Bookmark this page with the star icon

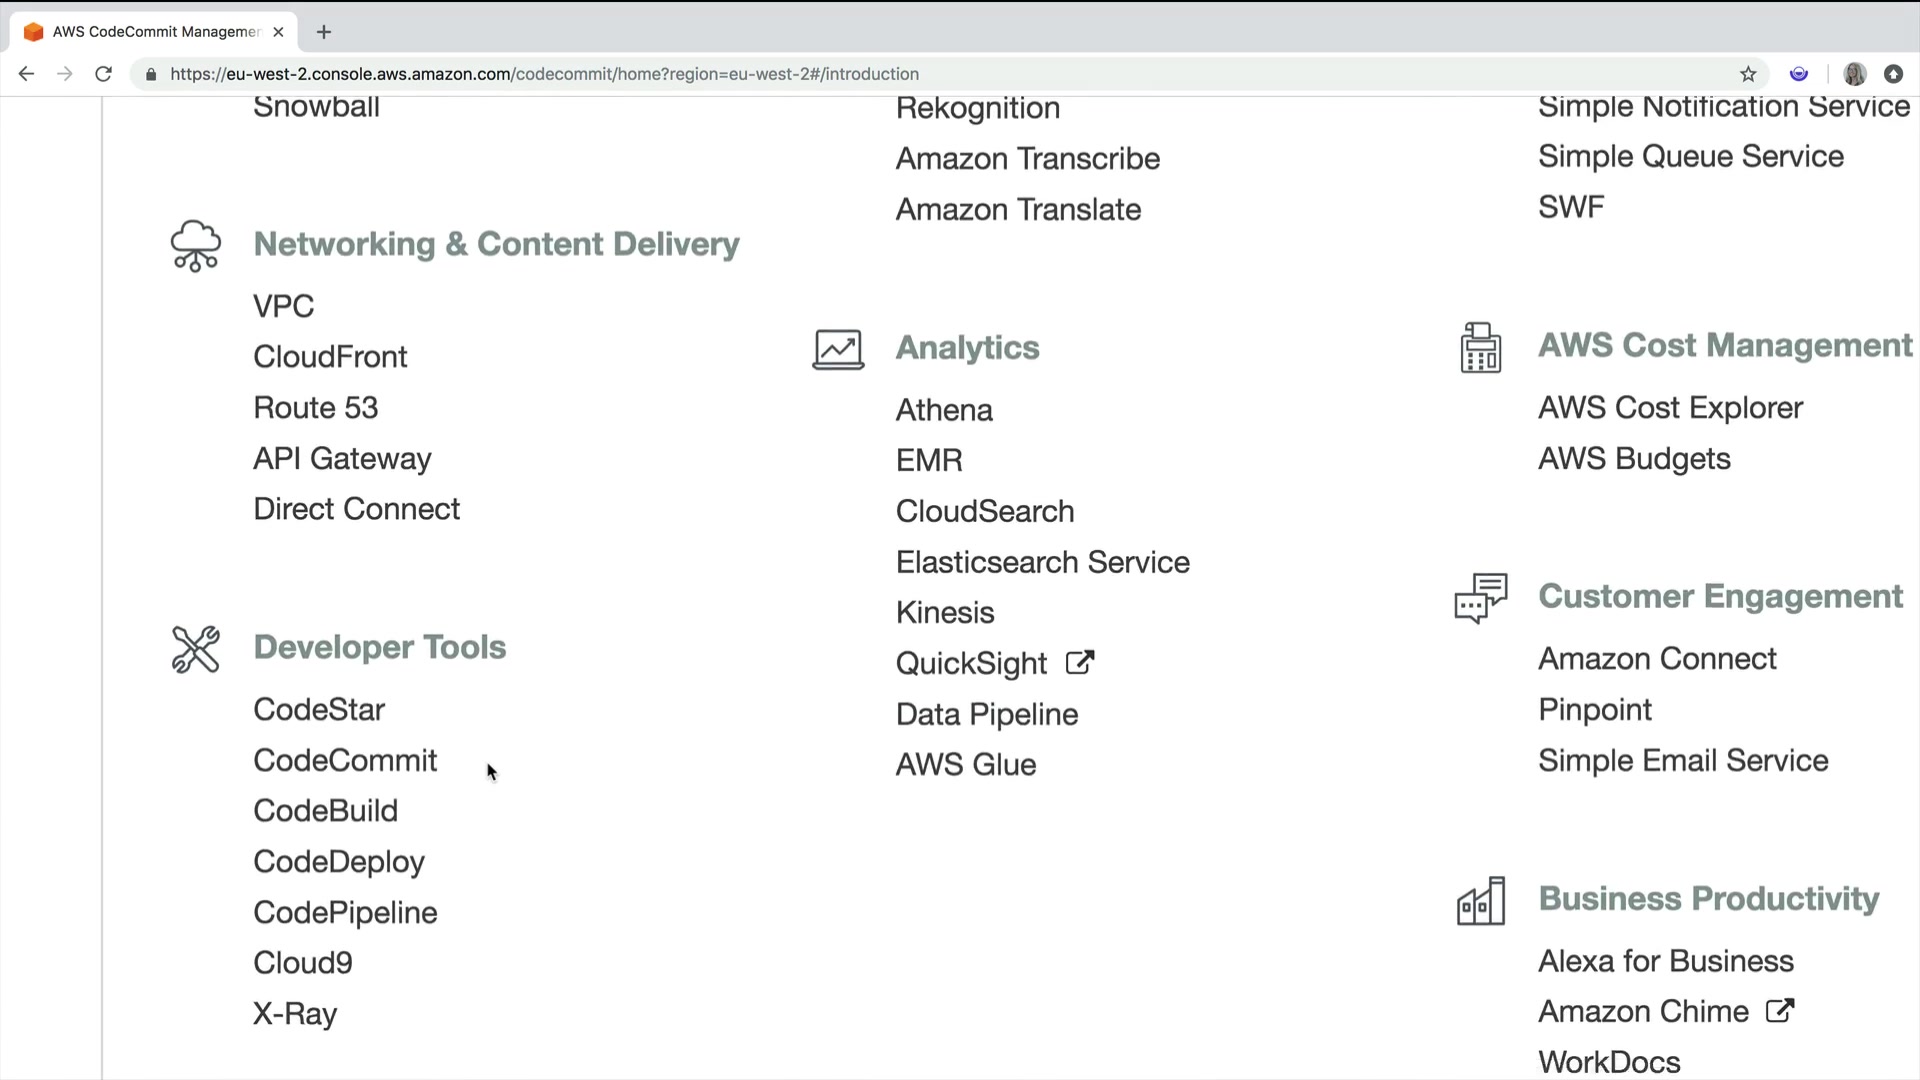1748,74
